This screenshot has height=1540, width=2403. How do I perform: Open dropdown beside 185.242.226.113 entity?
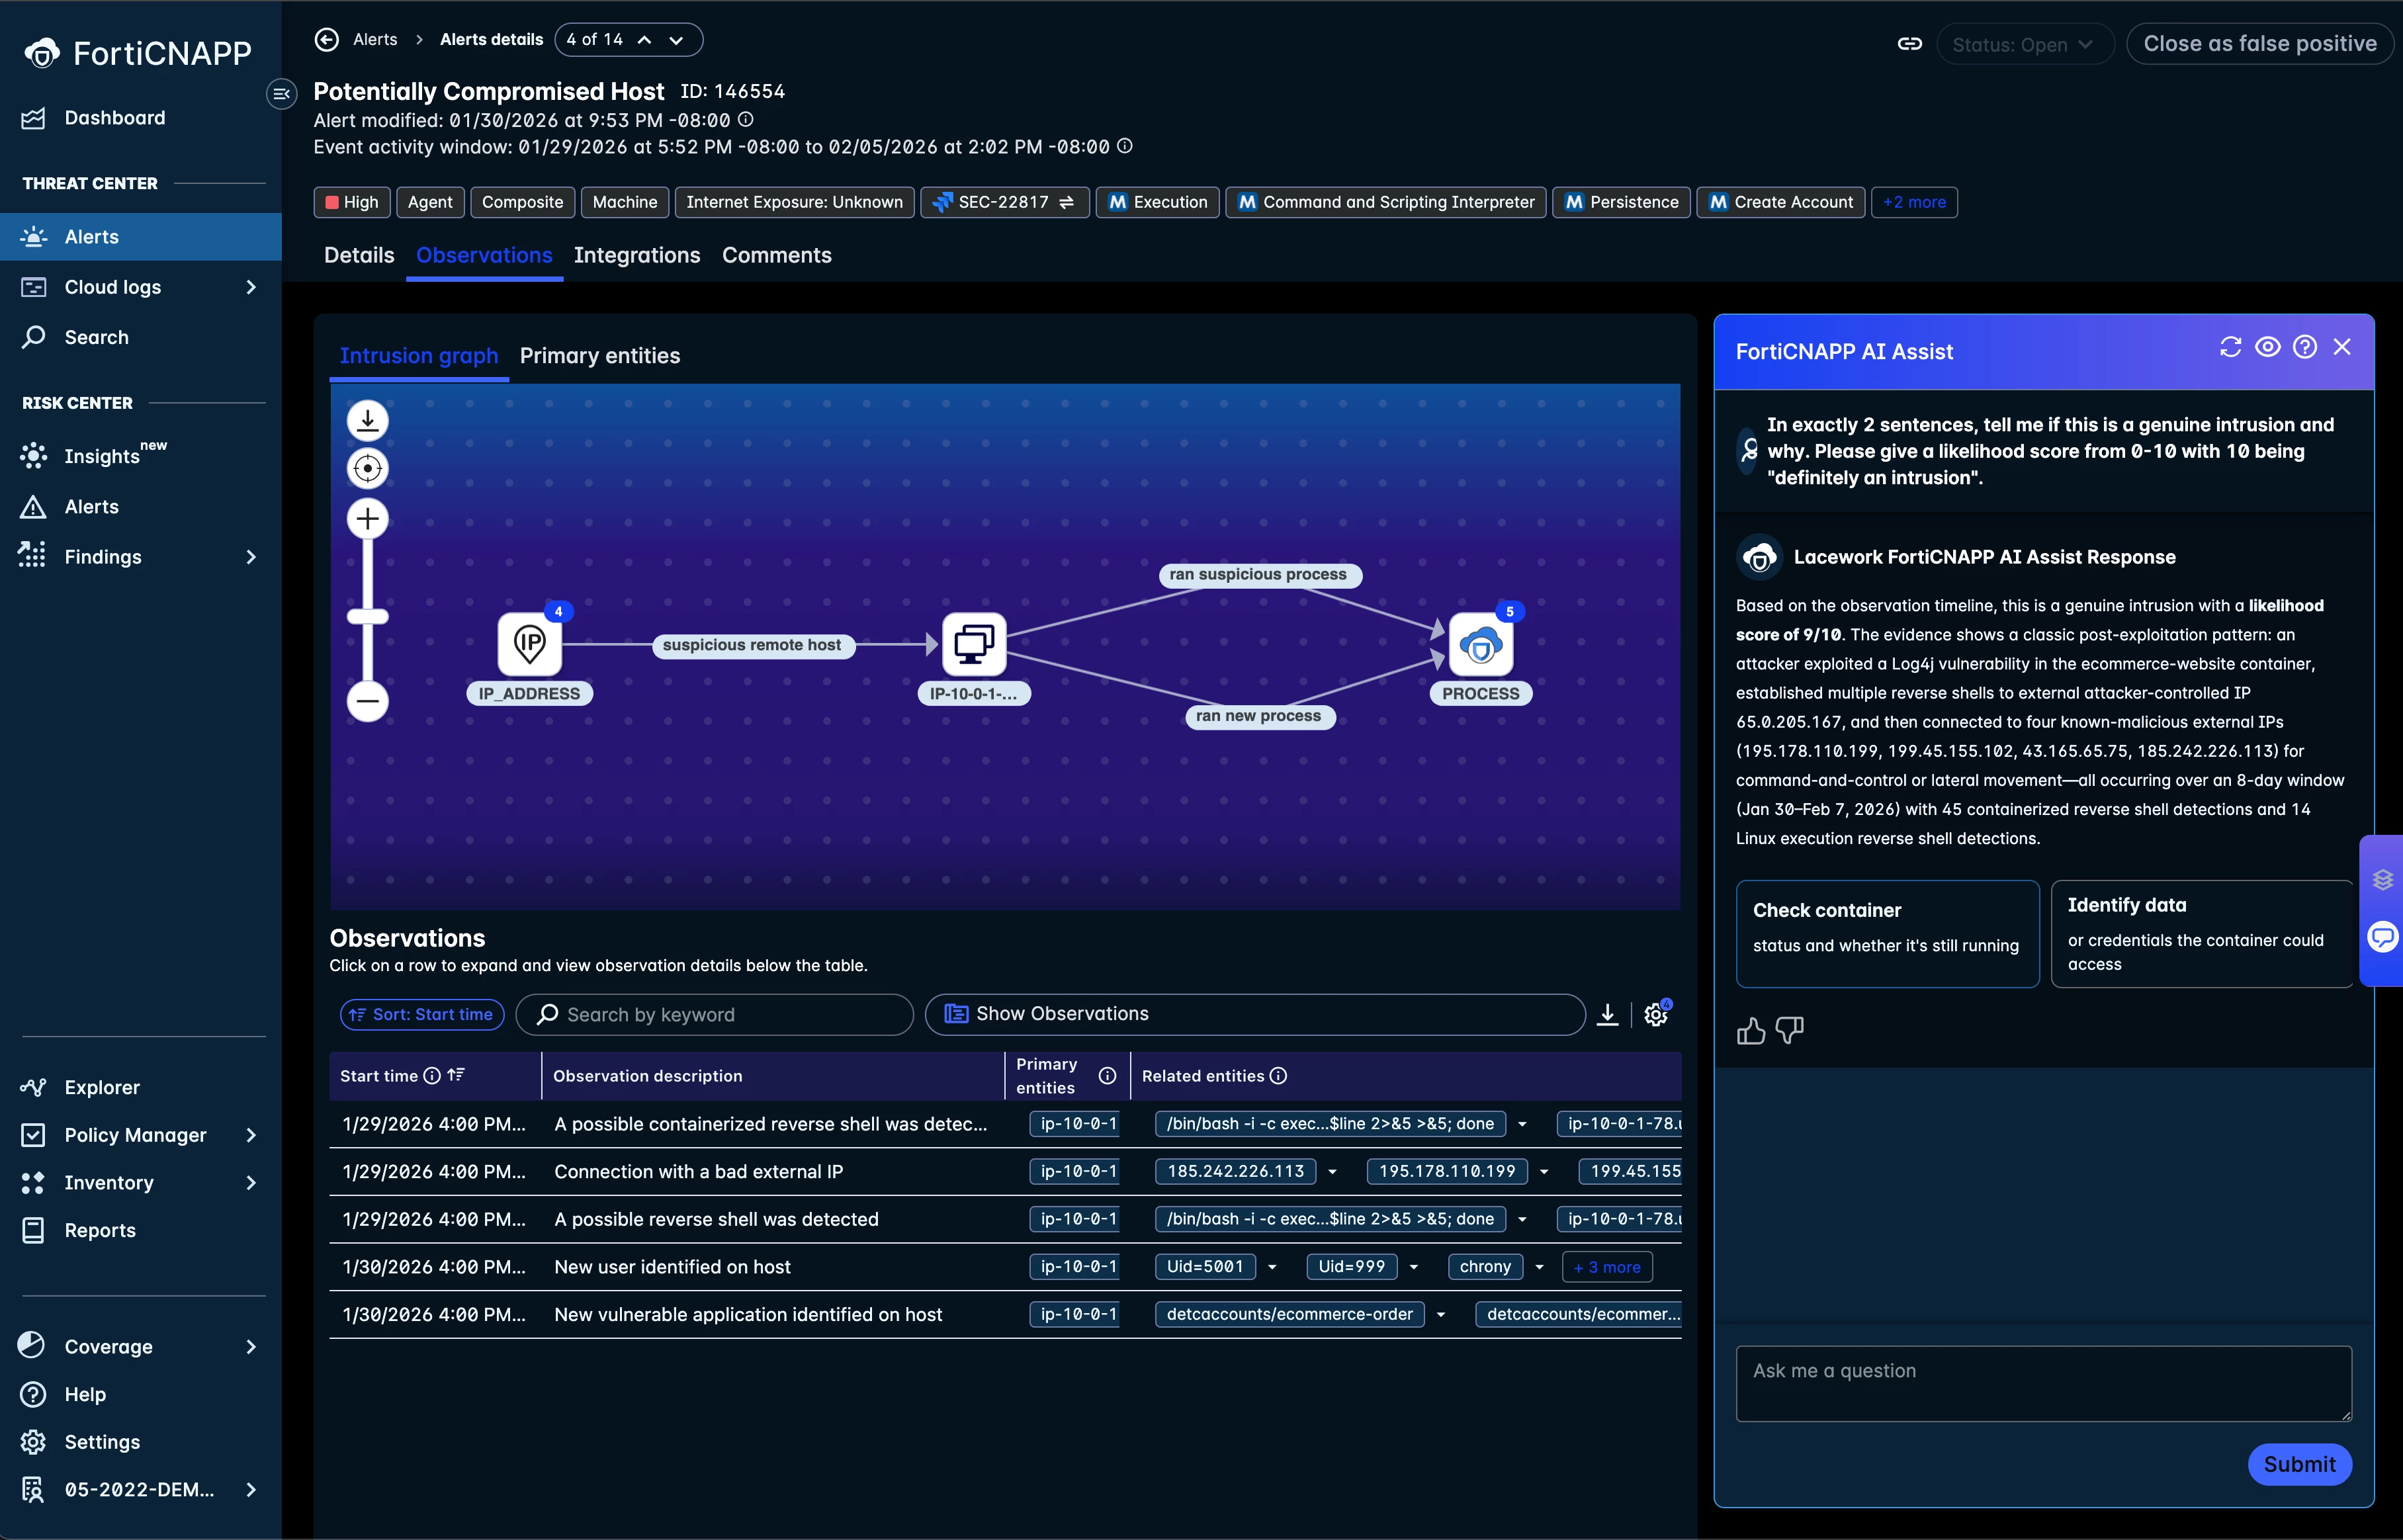1332,1172
